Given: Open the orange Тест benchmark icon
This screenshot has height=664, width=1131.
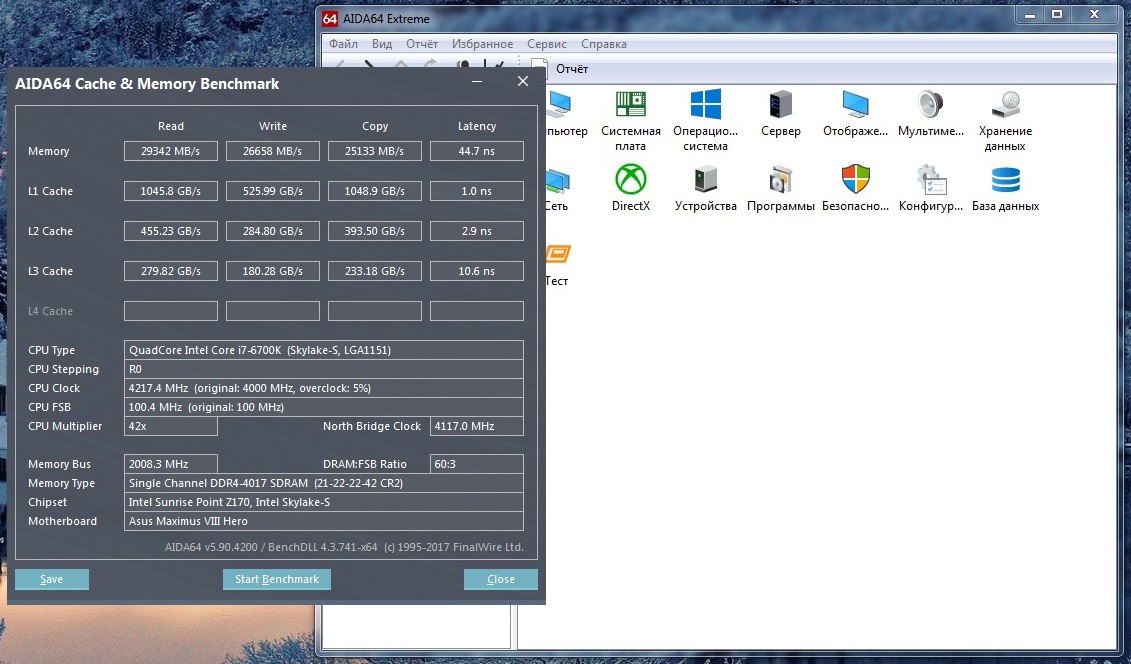Looking at the screenshot, I should pos(558,254).
